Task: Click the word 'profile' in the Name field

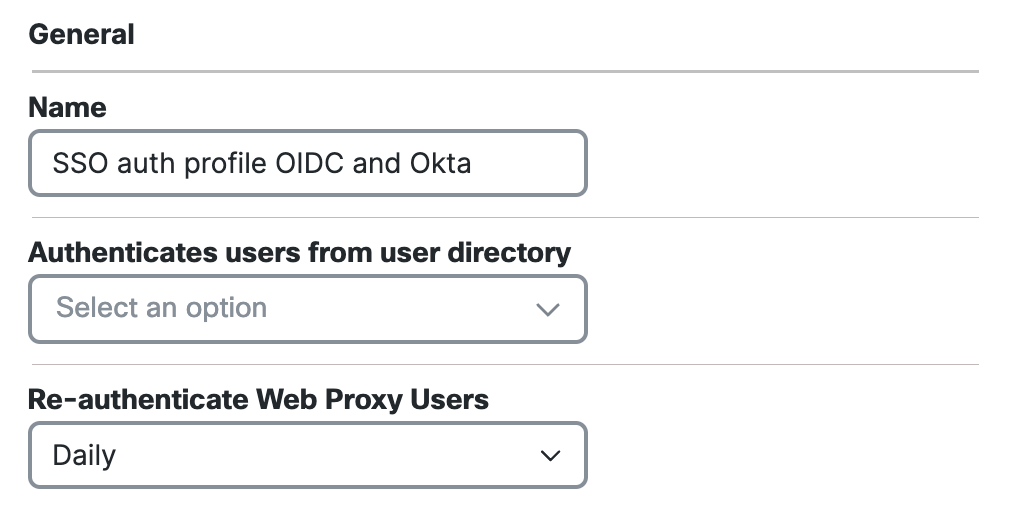Action: pos(225,165)
